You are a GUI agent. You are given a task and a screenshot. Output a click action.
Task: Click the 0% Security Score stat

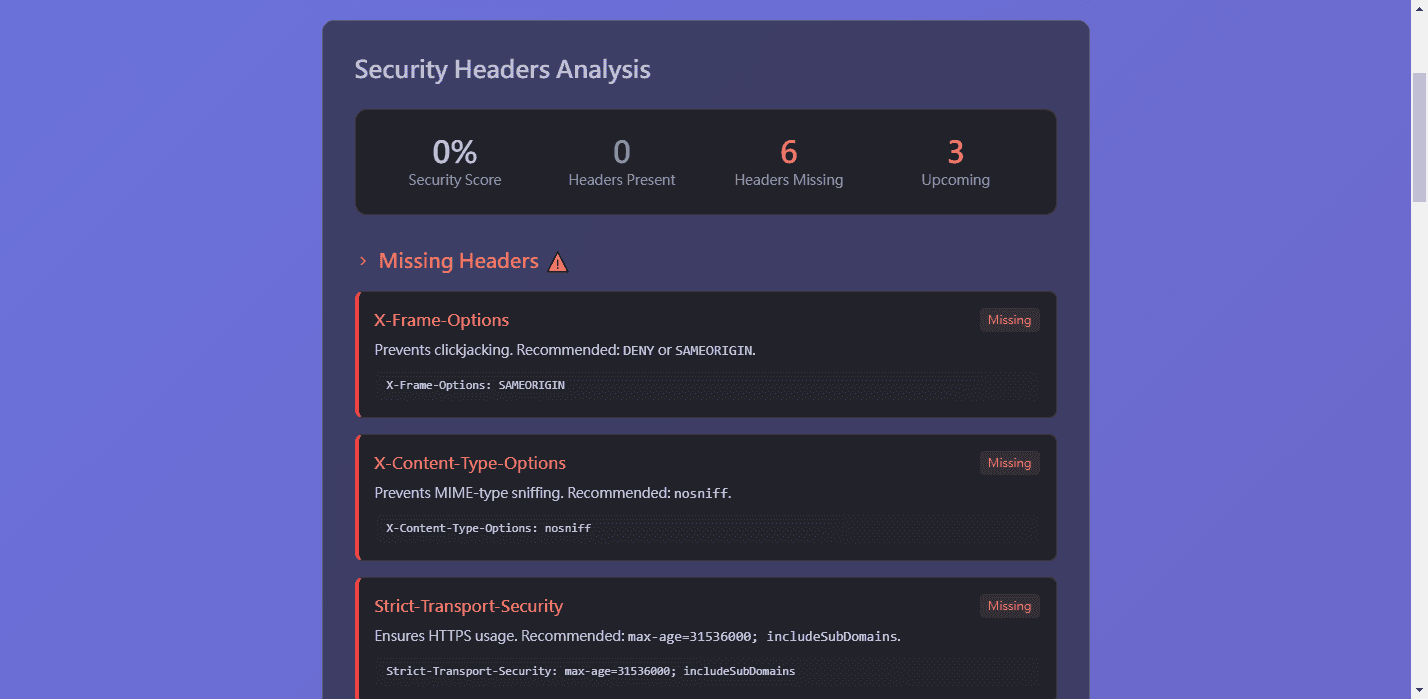click(455, 153)
